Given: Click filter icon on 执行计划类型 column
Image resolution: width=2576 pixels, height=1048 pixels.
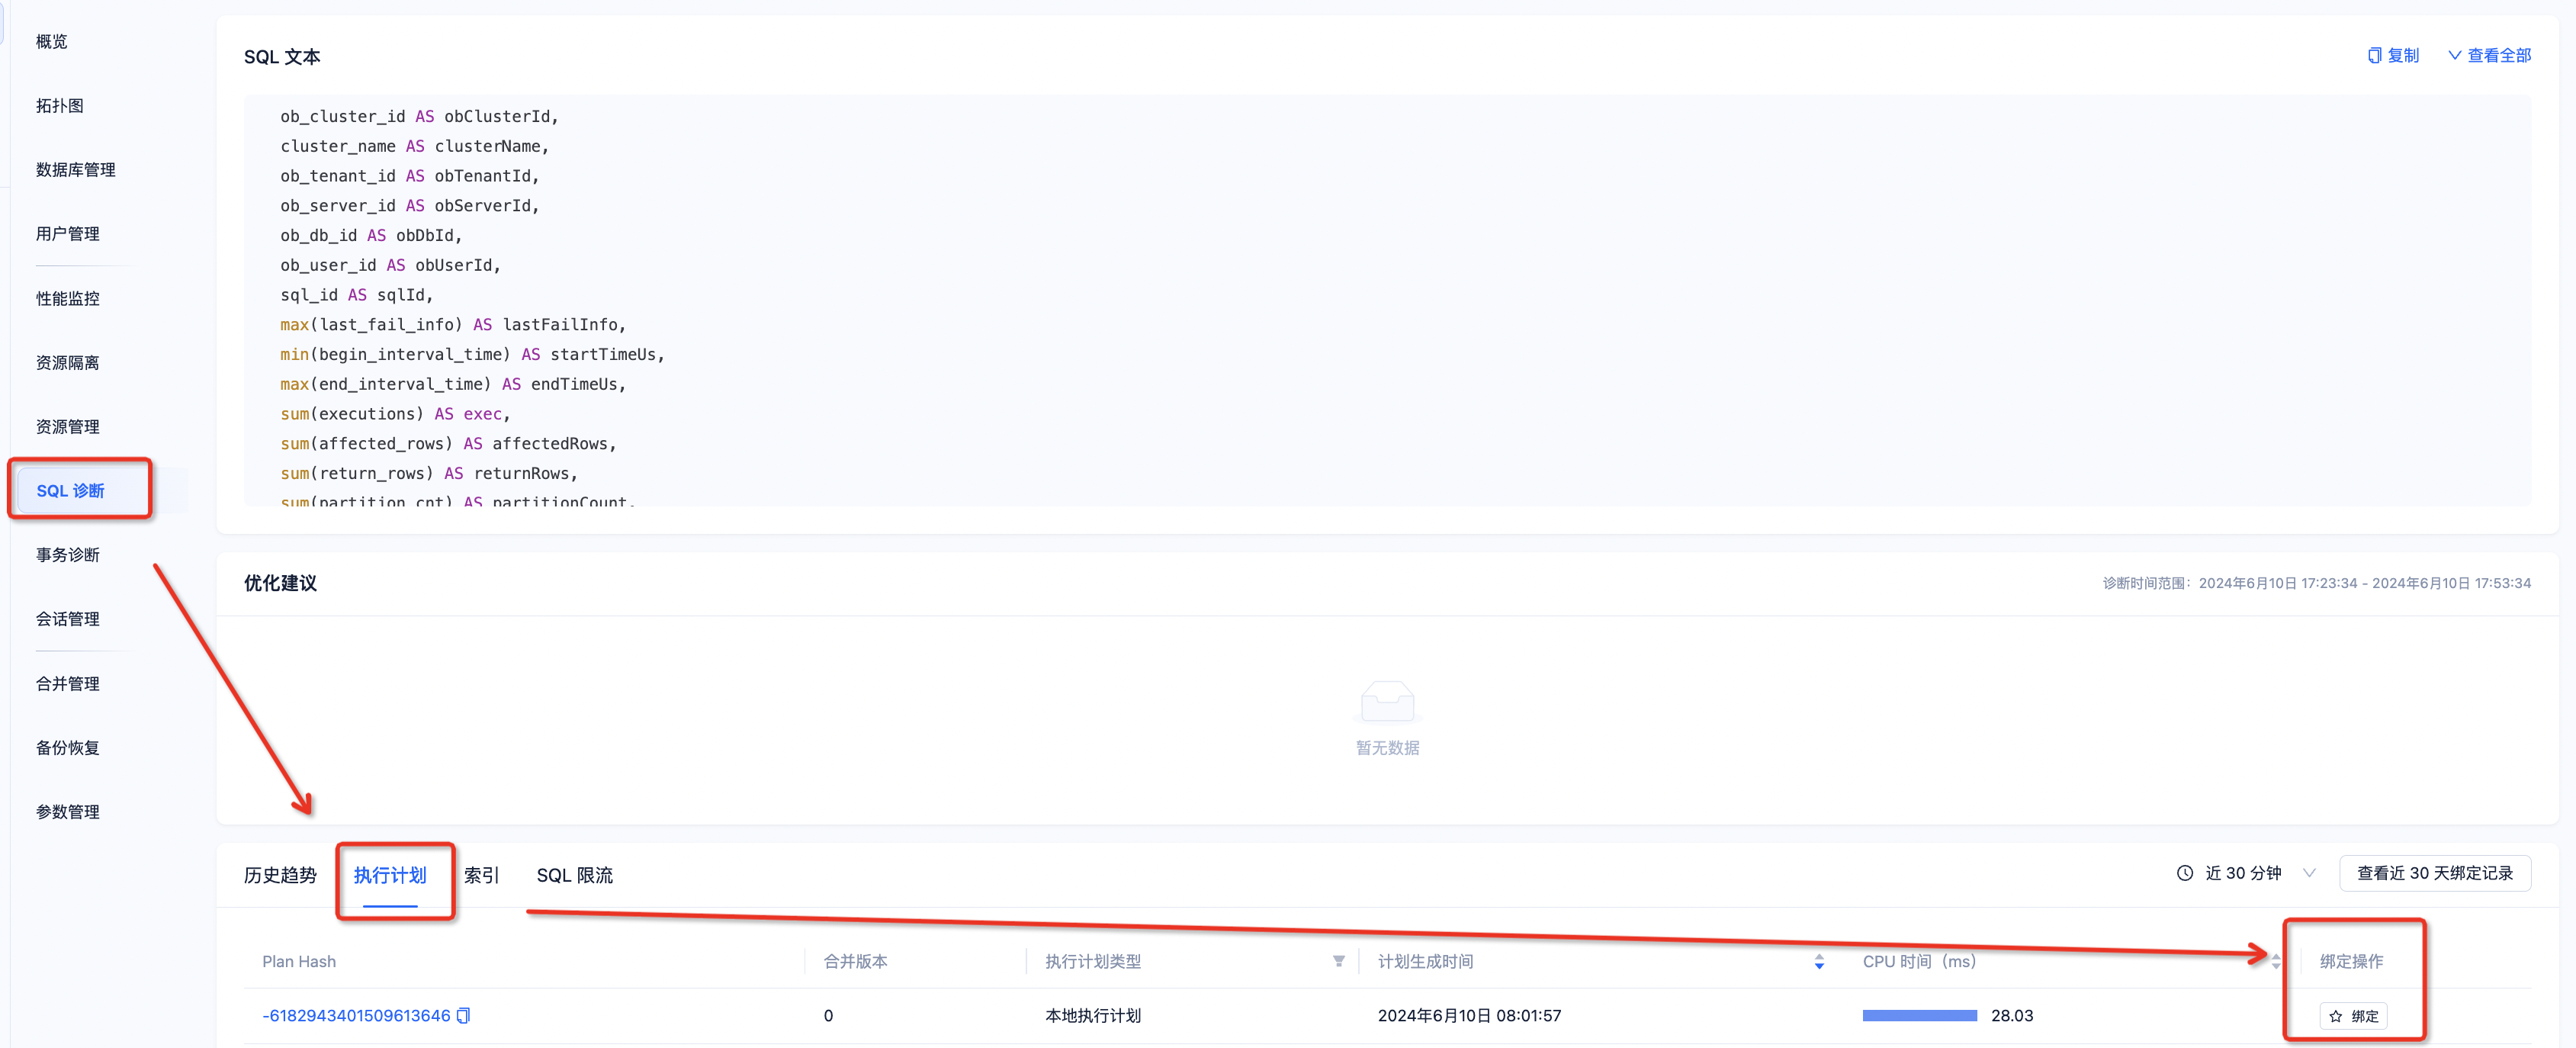Looking at the screenshot, I should pyautogui.click(x=1338, y=961).
